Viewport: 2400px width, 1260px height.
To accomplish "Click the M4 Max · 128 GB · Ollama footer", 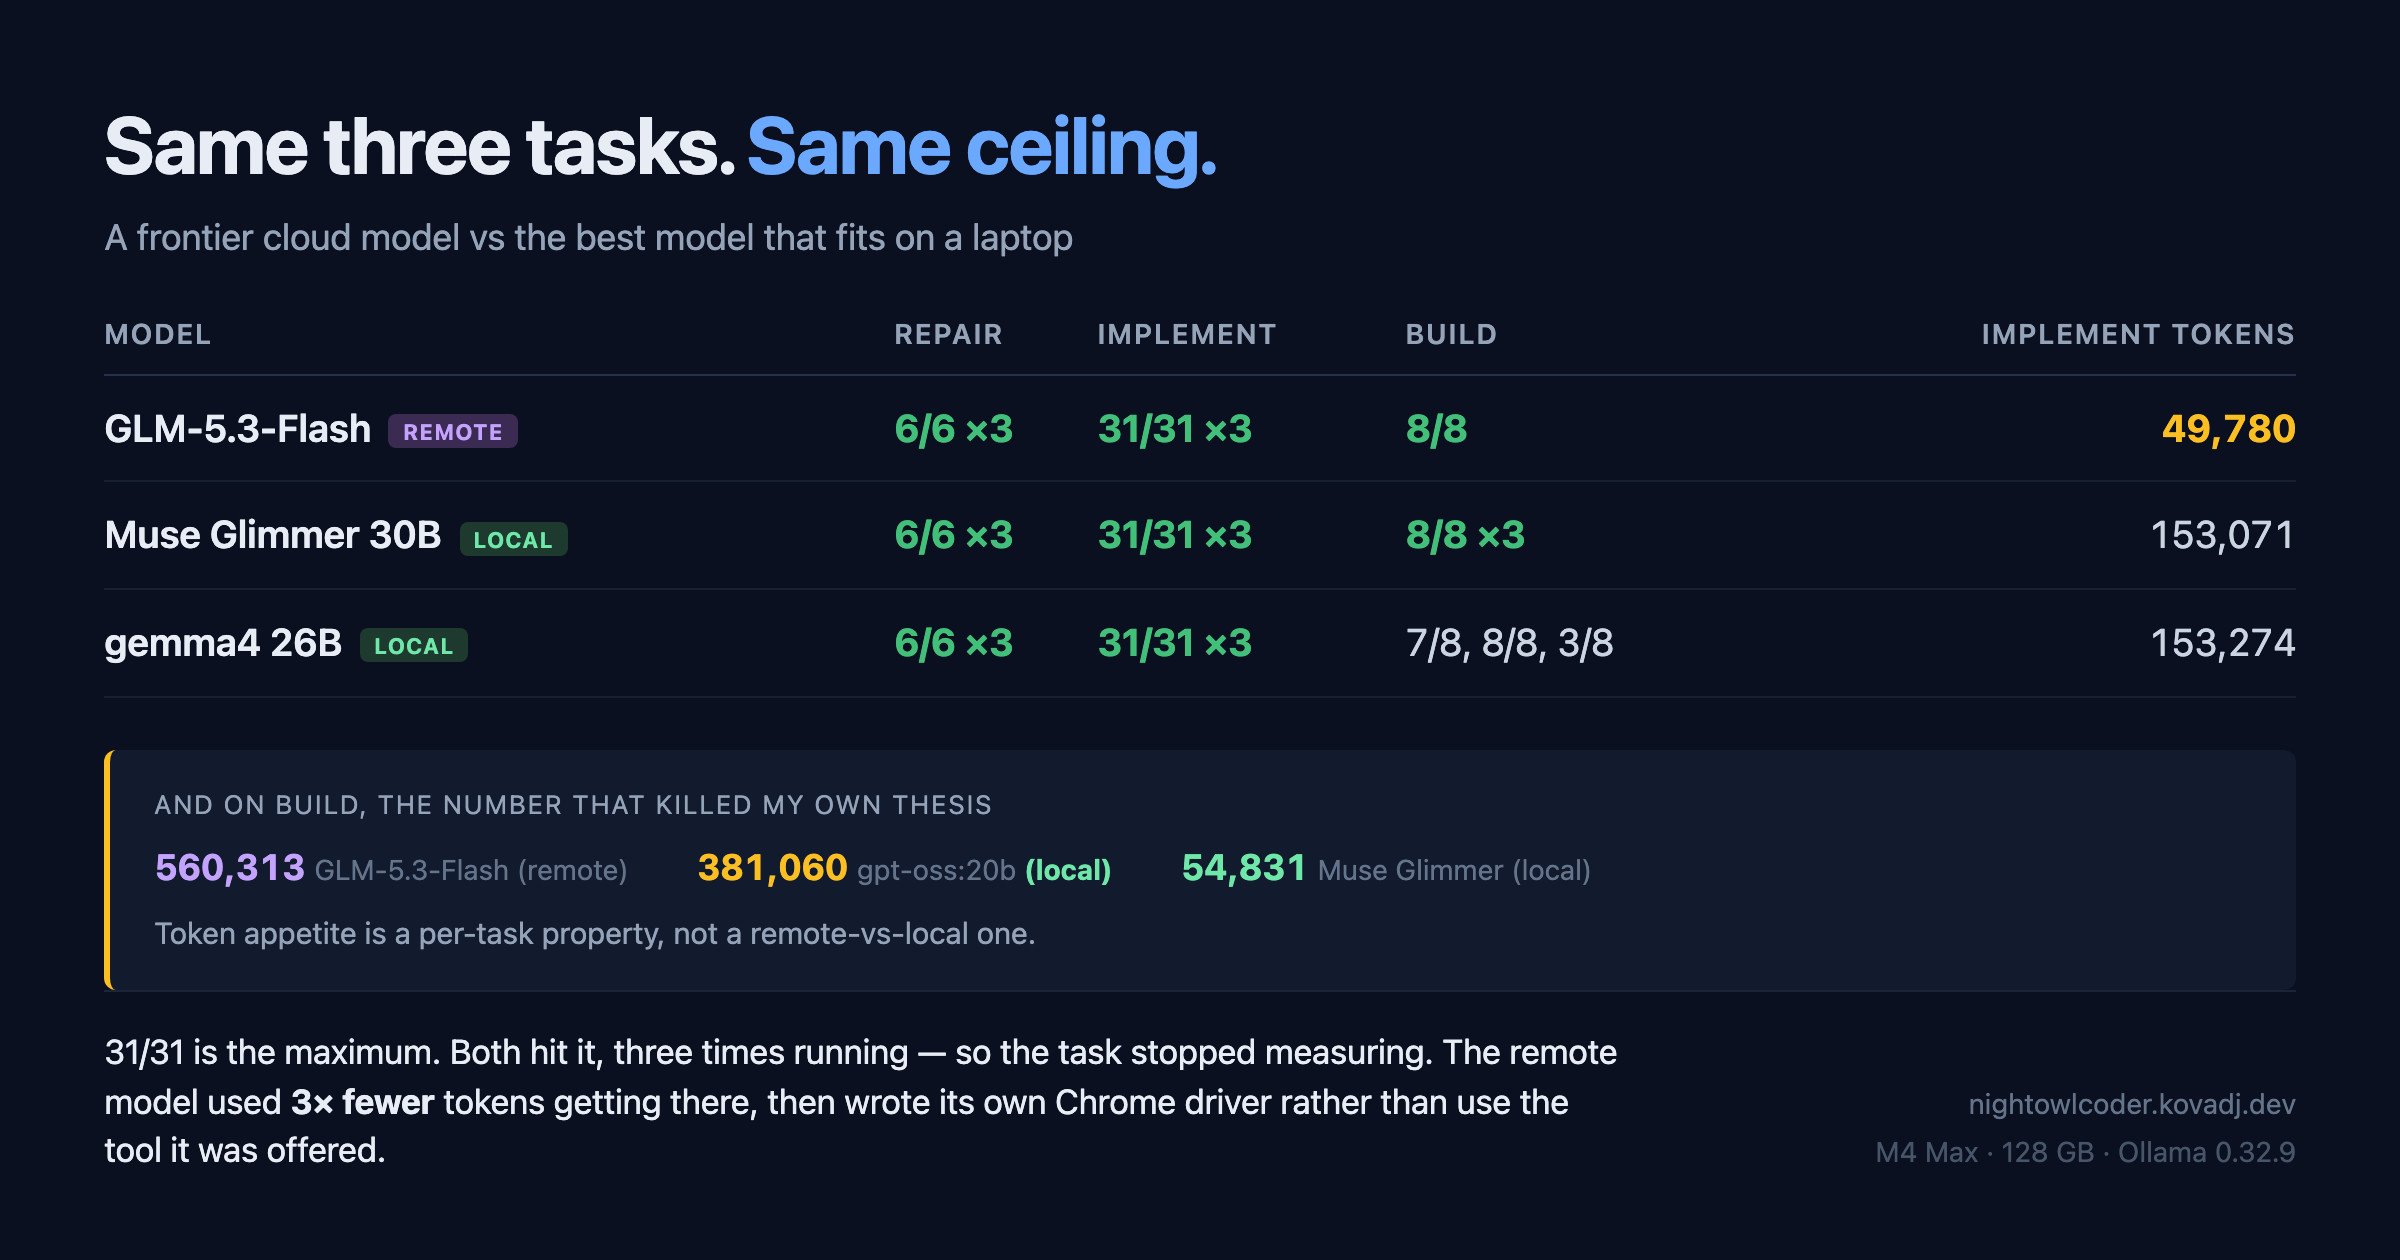I will pos(2085,1152).
